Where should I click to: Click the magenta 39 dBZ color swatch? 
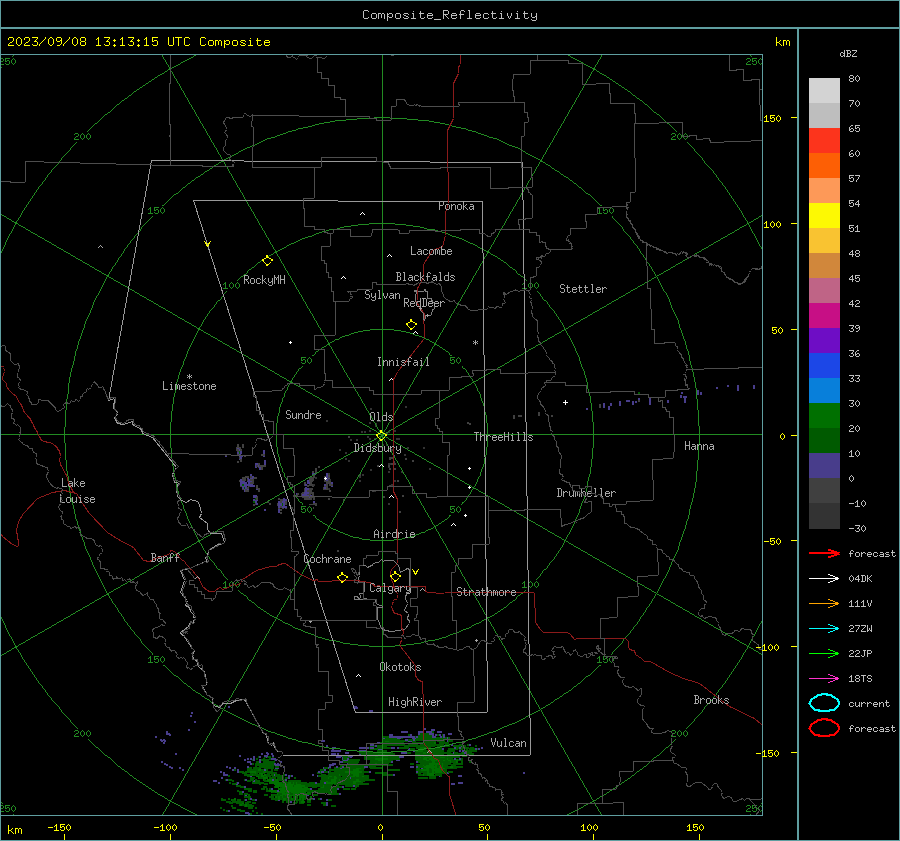click(824, 316)
